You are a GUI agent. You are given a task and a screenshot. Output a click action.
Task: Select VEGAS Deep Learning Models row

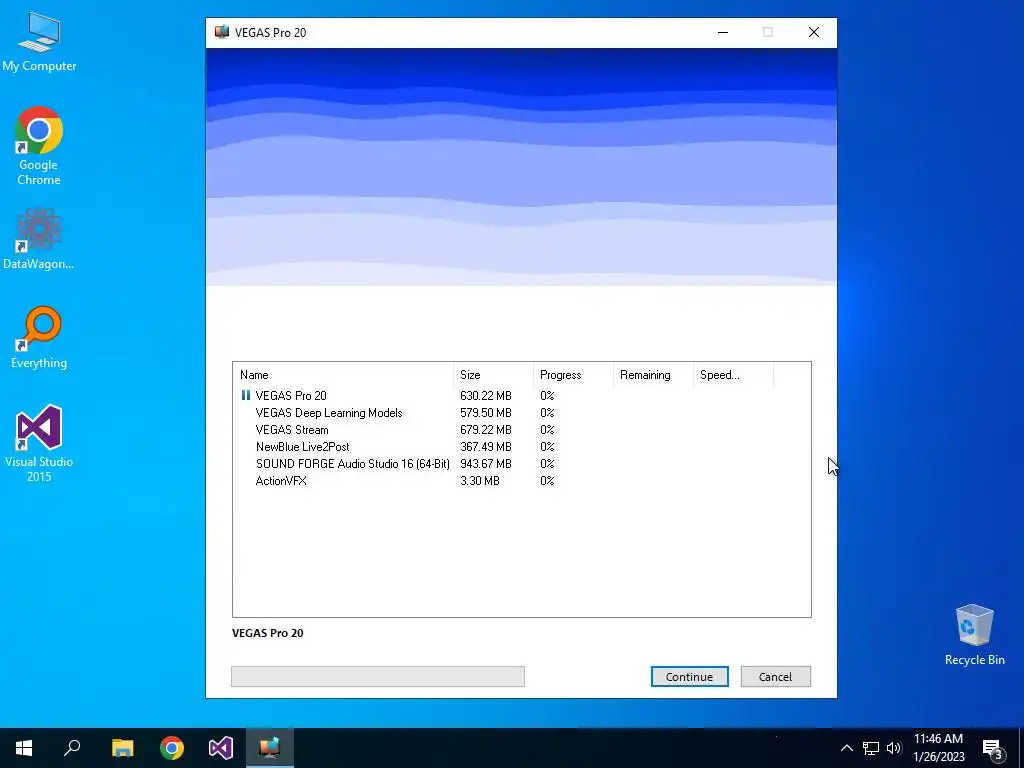pos(521,413)
